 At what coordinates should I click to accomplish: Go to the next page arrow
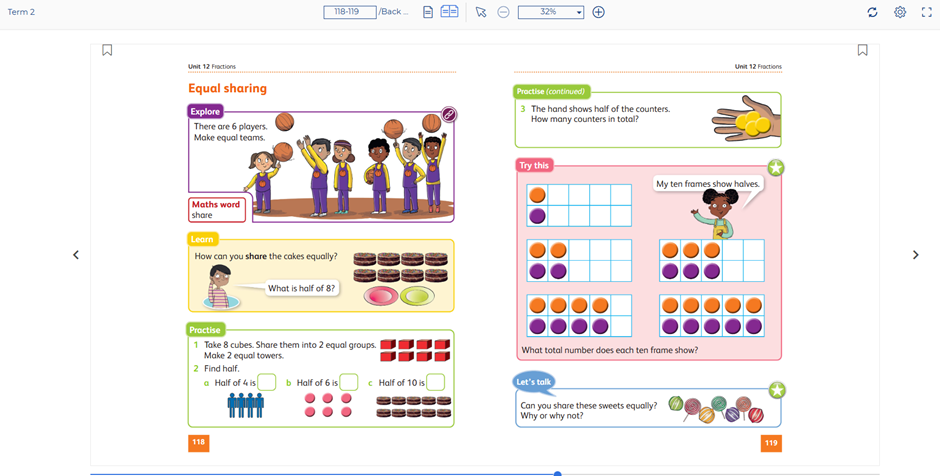pyautogui.click(x=915, y=255)
